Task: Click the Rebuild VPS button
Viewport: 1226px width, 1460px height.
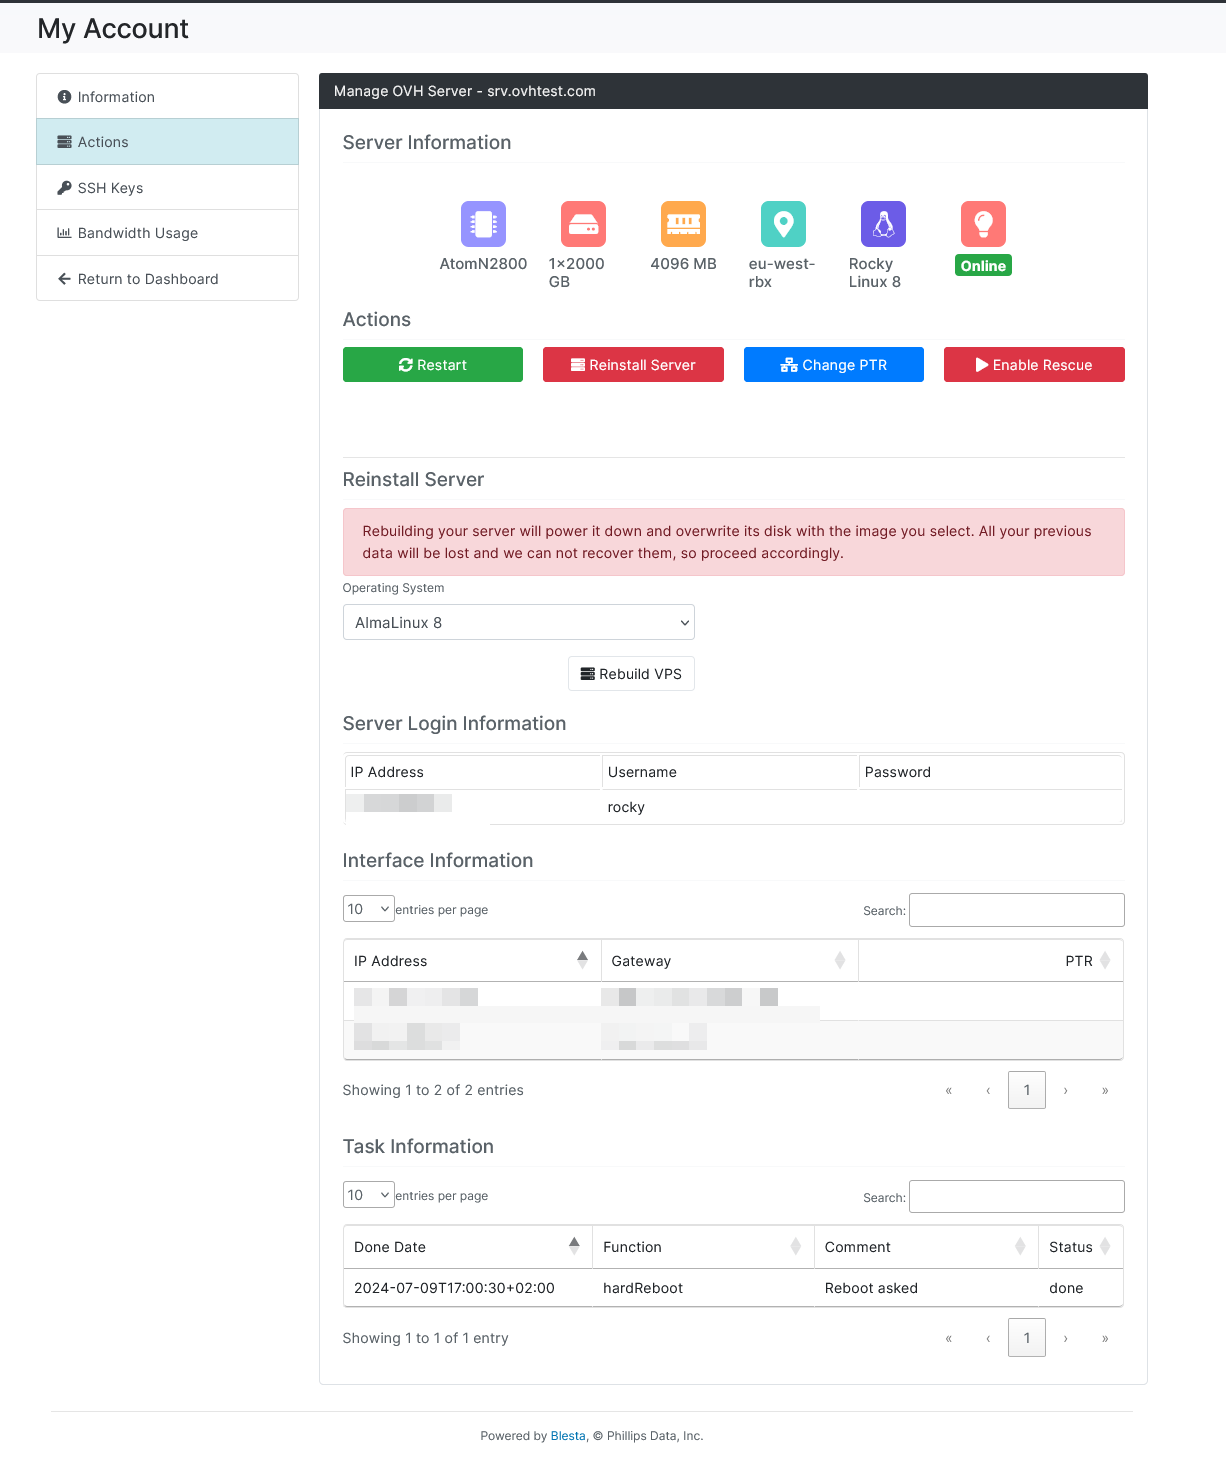Action: tap(631, 674)
